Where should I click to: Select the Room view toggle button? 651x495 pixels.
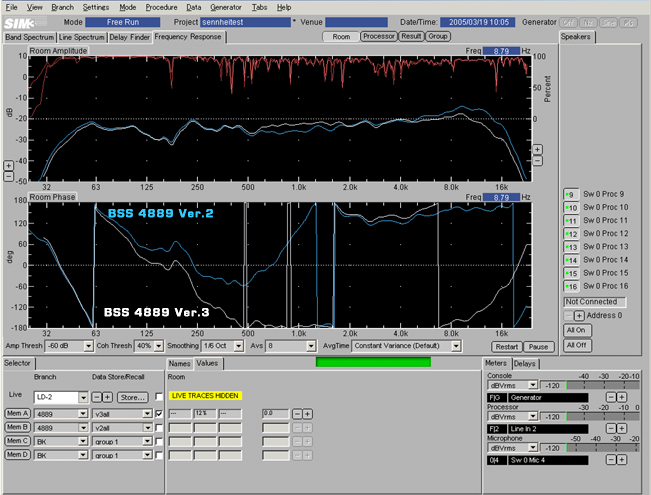click(341, 37)
